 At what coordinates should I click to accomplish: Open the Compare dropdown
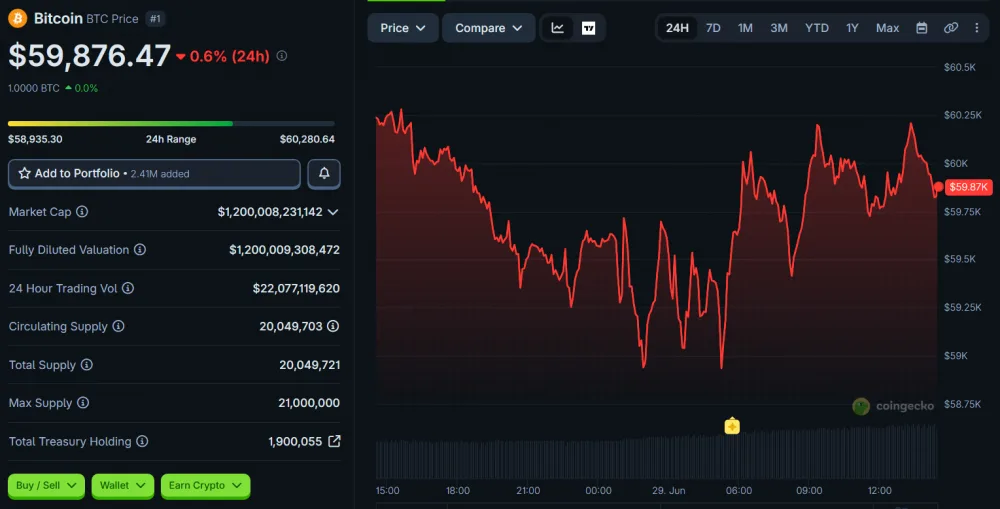click(489, 28)
